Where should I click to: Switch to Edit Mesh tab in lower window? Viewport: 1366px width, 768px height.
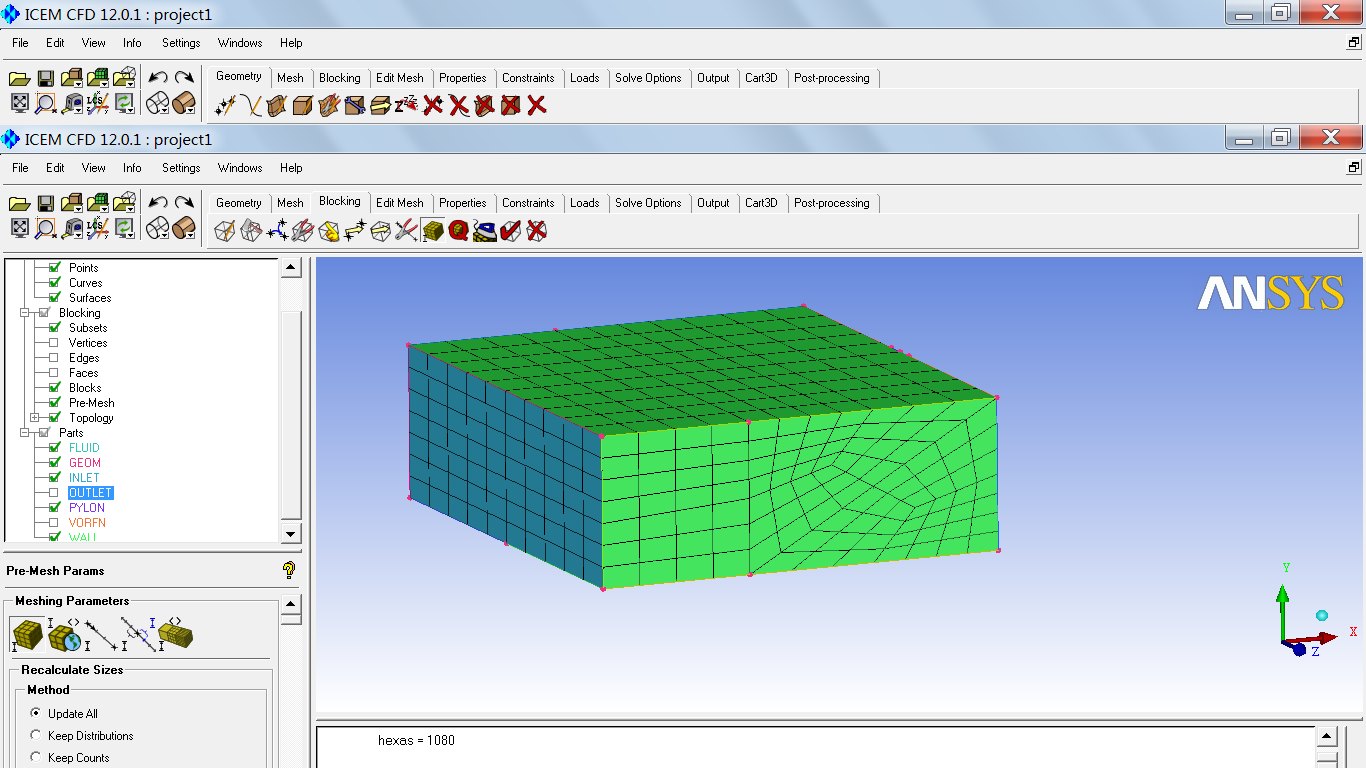(399, 203)
